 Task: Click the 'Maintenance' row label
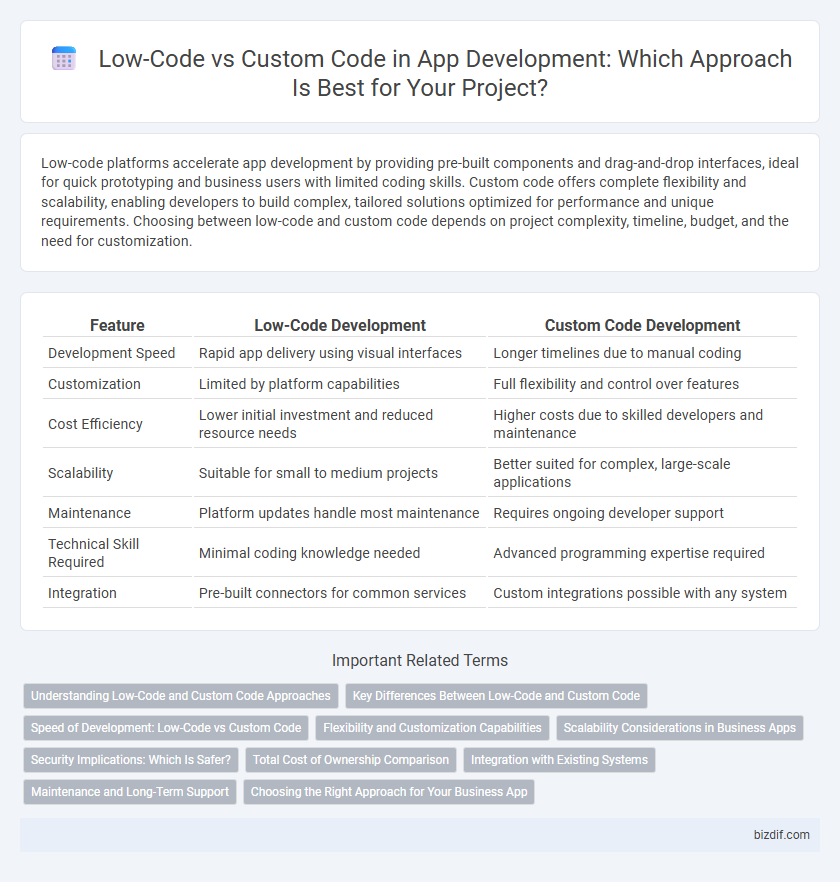pos(89,512)
